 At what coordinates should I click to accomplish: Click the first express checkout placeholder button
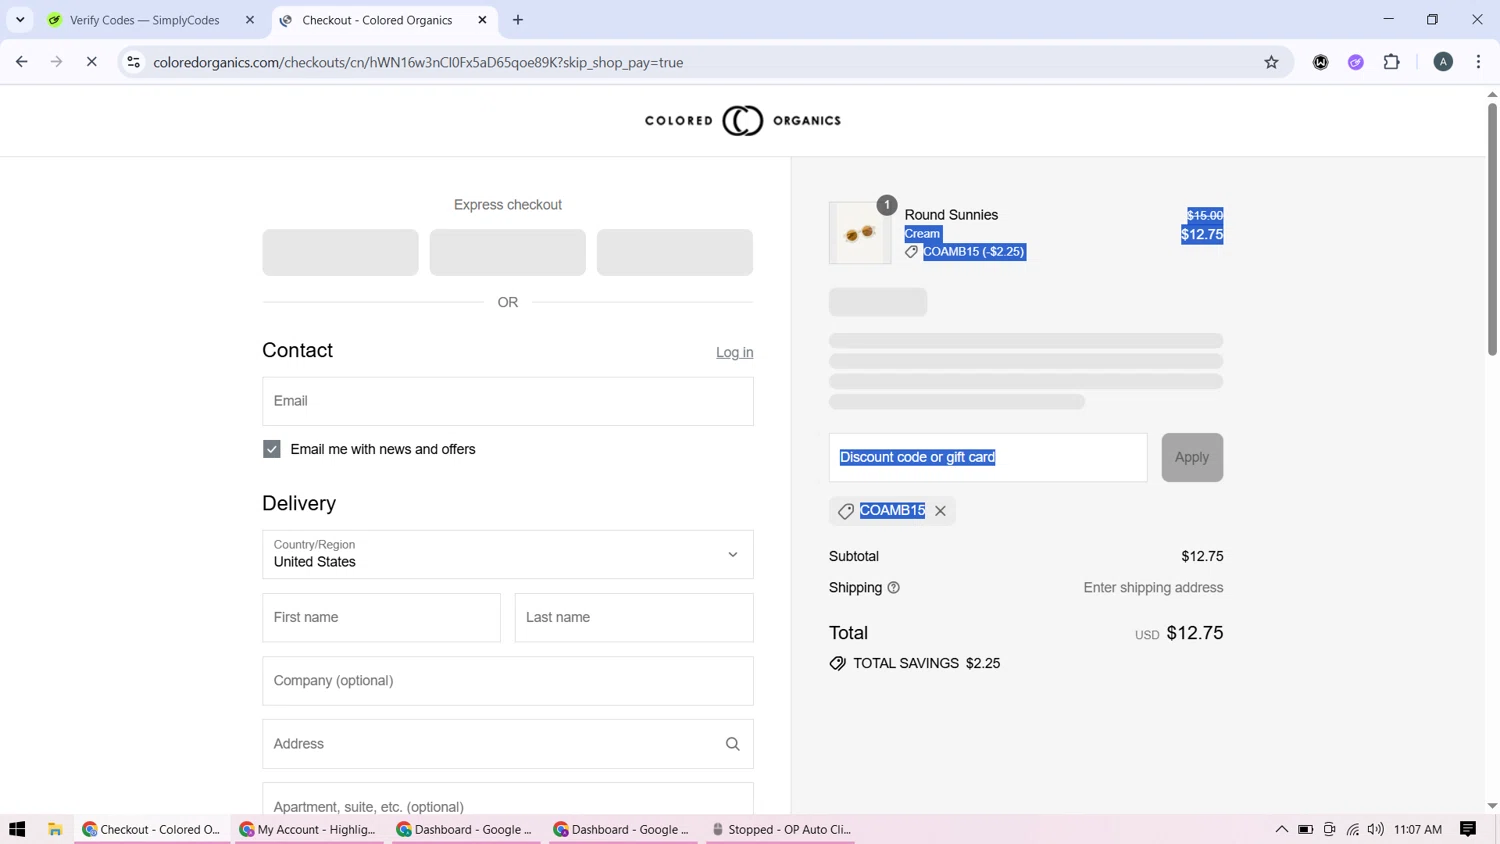(340, 252)
